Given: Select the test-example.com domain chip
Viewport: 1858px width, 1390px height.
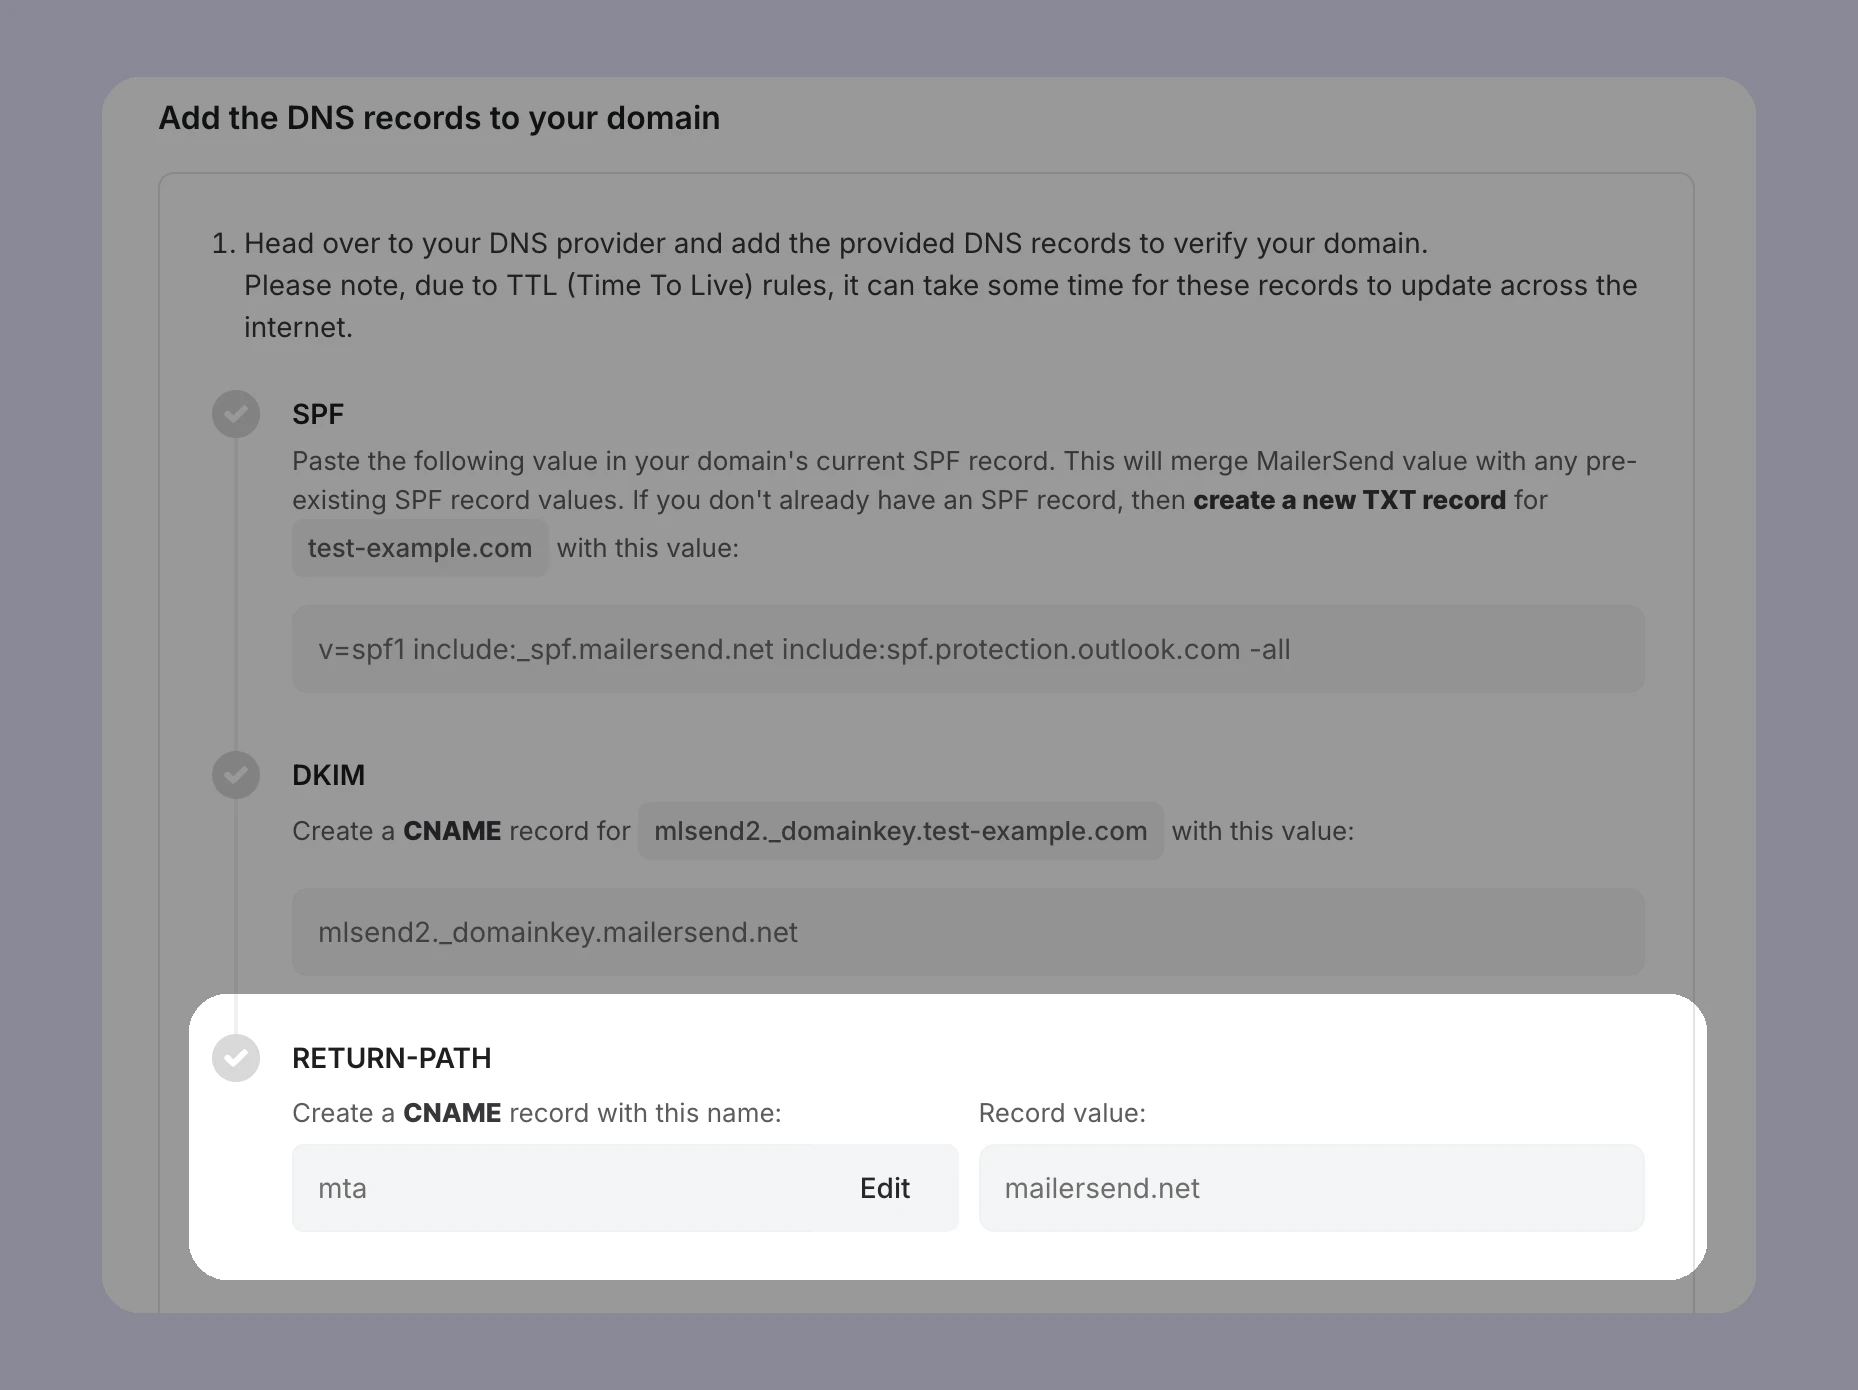Looking at the screenshot, I should click(x=419, y=548).
